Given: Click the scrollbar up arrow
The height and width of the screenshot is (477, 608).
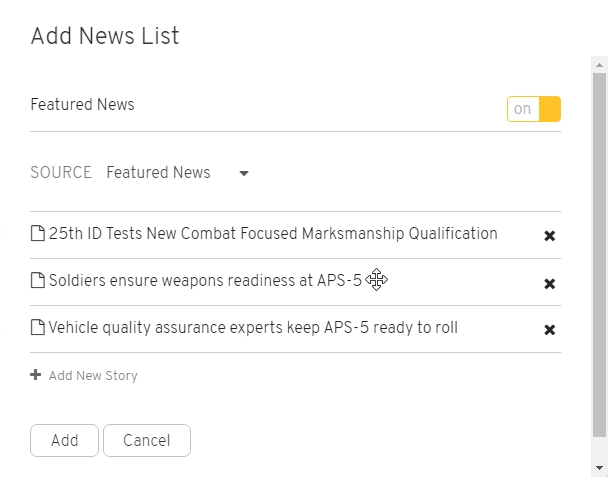Looking at the screenshot, I should point(599,65).
